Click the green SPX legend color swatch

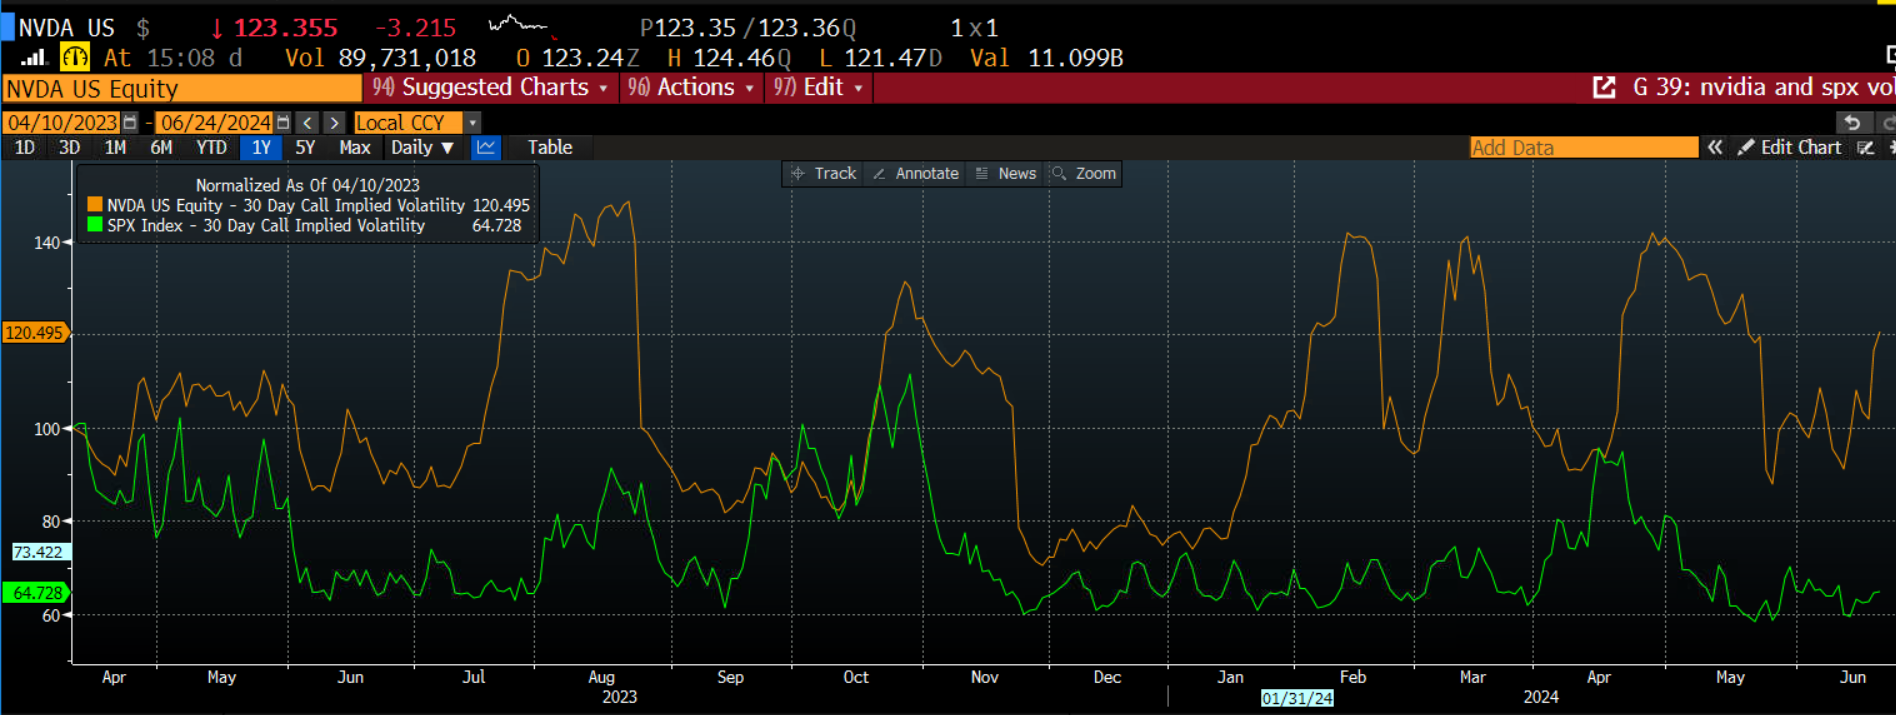click(x=95, y=225)
